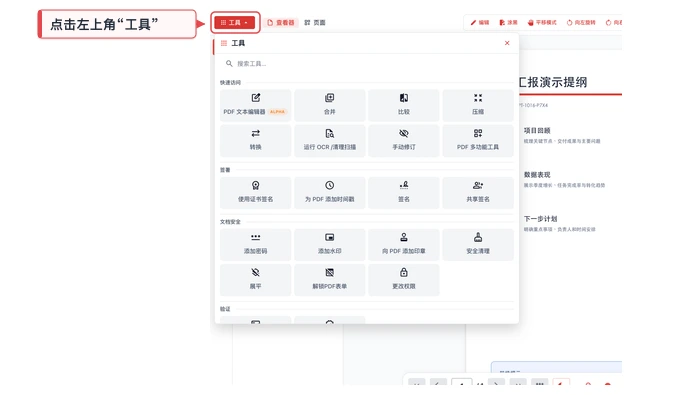Open the 签名 sign tool

click(x=404, y=193)
